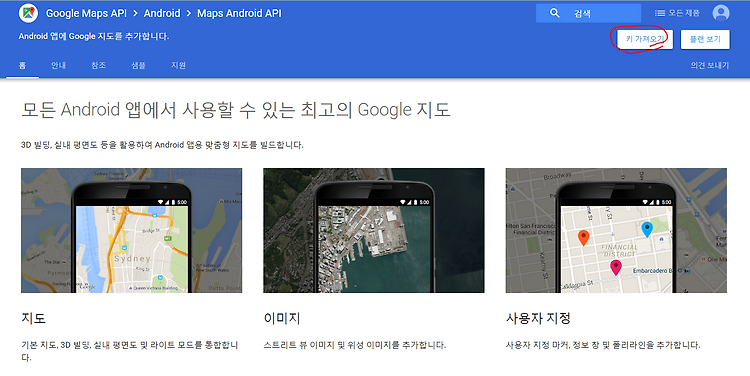
Task: Open the 모든 제품 list icon
Action: (x=660, y=13)
